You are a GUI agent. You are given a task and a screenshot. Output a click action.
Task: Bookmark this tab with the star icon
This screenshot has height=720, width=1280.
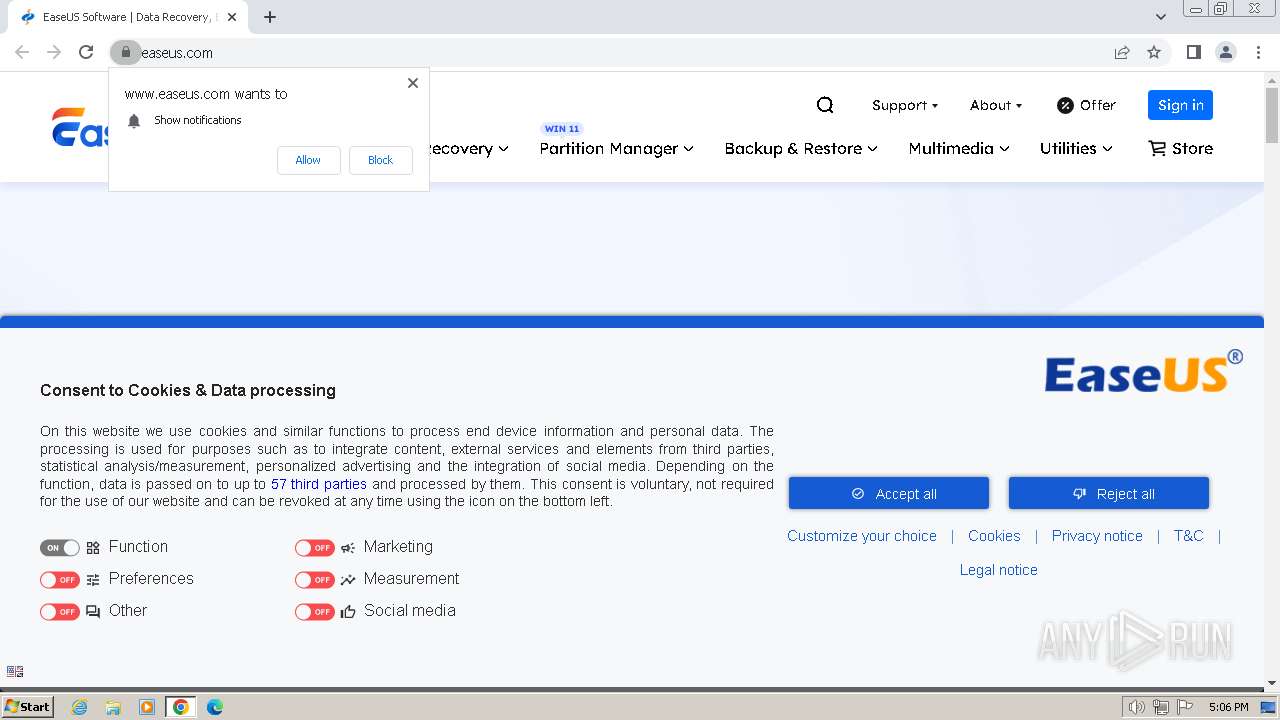pyautogui.click(x=1154, y=52)
